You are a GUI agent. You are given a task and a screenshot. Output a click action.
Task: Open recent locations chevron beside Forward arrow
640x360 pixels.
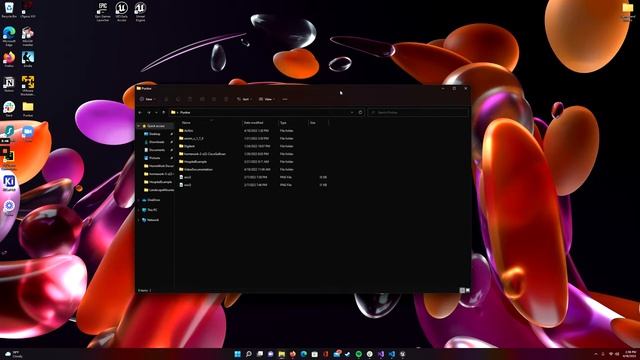156,112
